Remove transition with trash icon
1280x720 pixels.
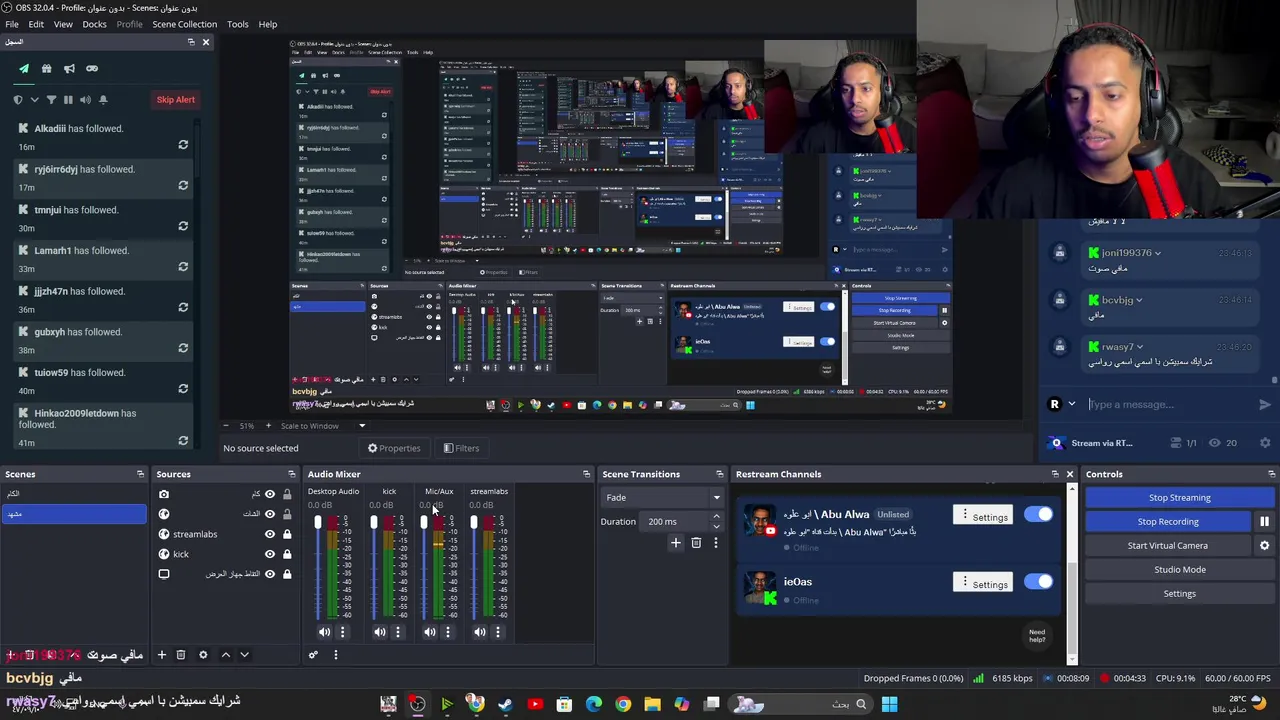pos(696,543)
